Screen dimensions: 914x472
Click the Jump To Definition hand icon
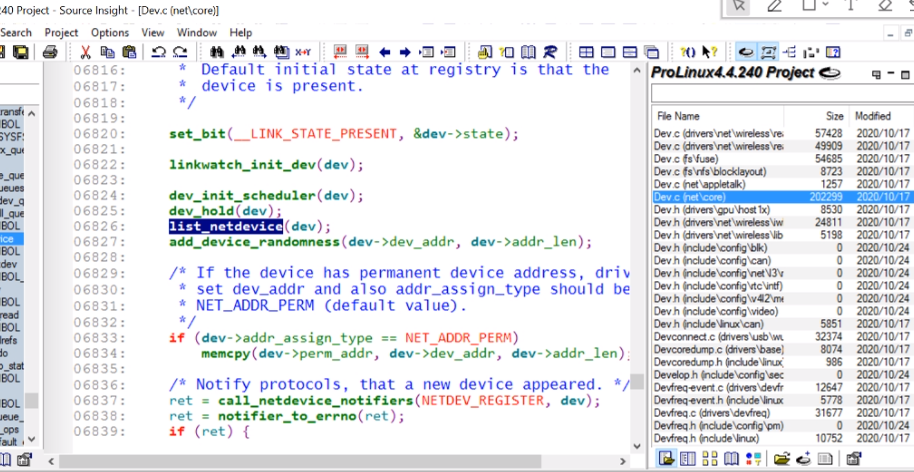pyautogui.click(x=484, y=52)
